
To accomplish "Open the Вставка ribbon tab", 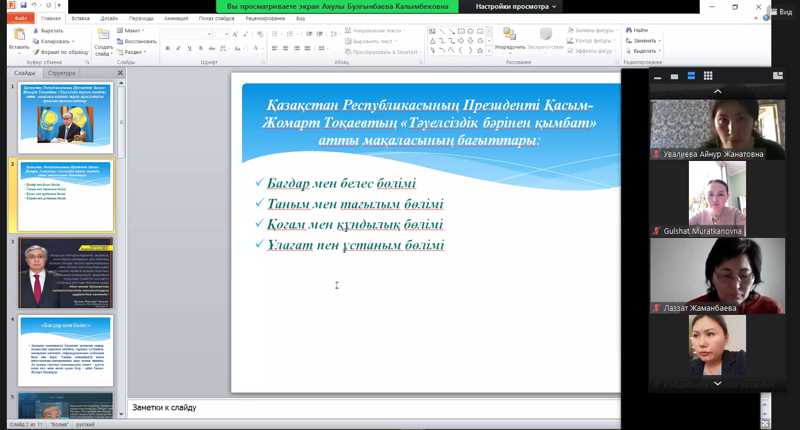I will [x=81, y=18].
